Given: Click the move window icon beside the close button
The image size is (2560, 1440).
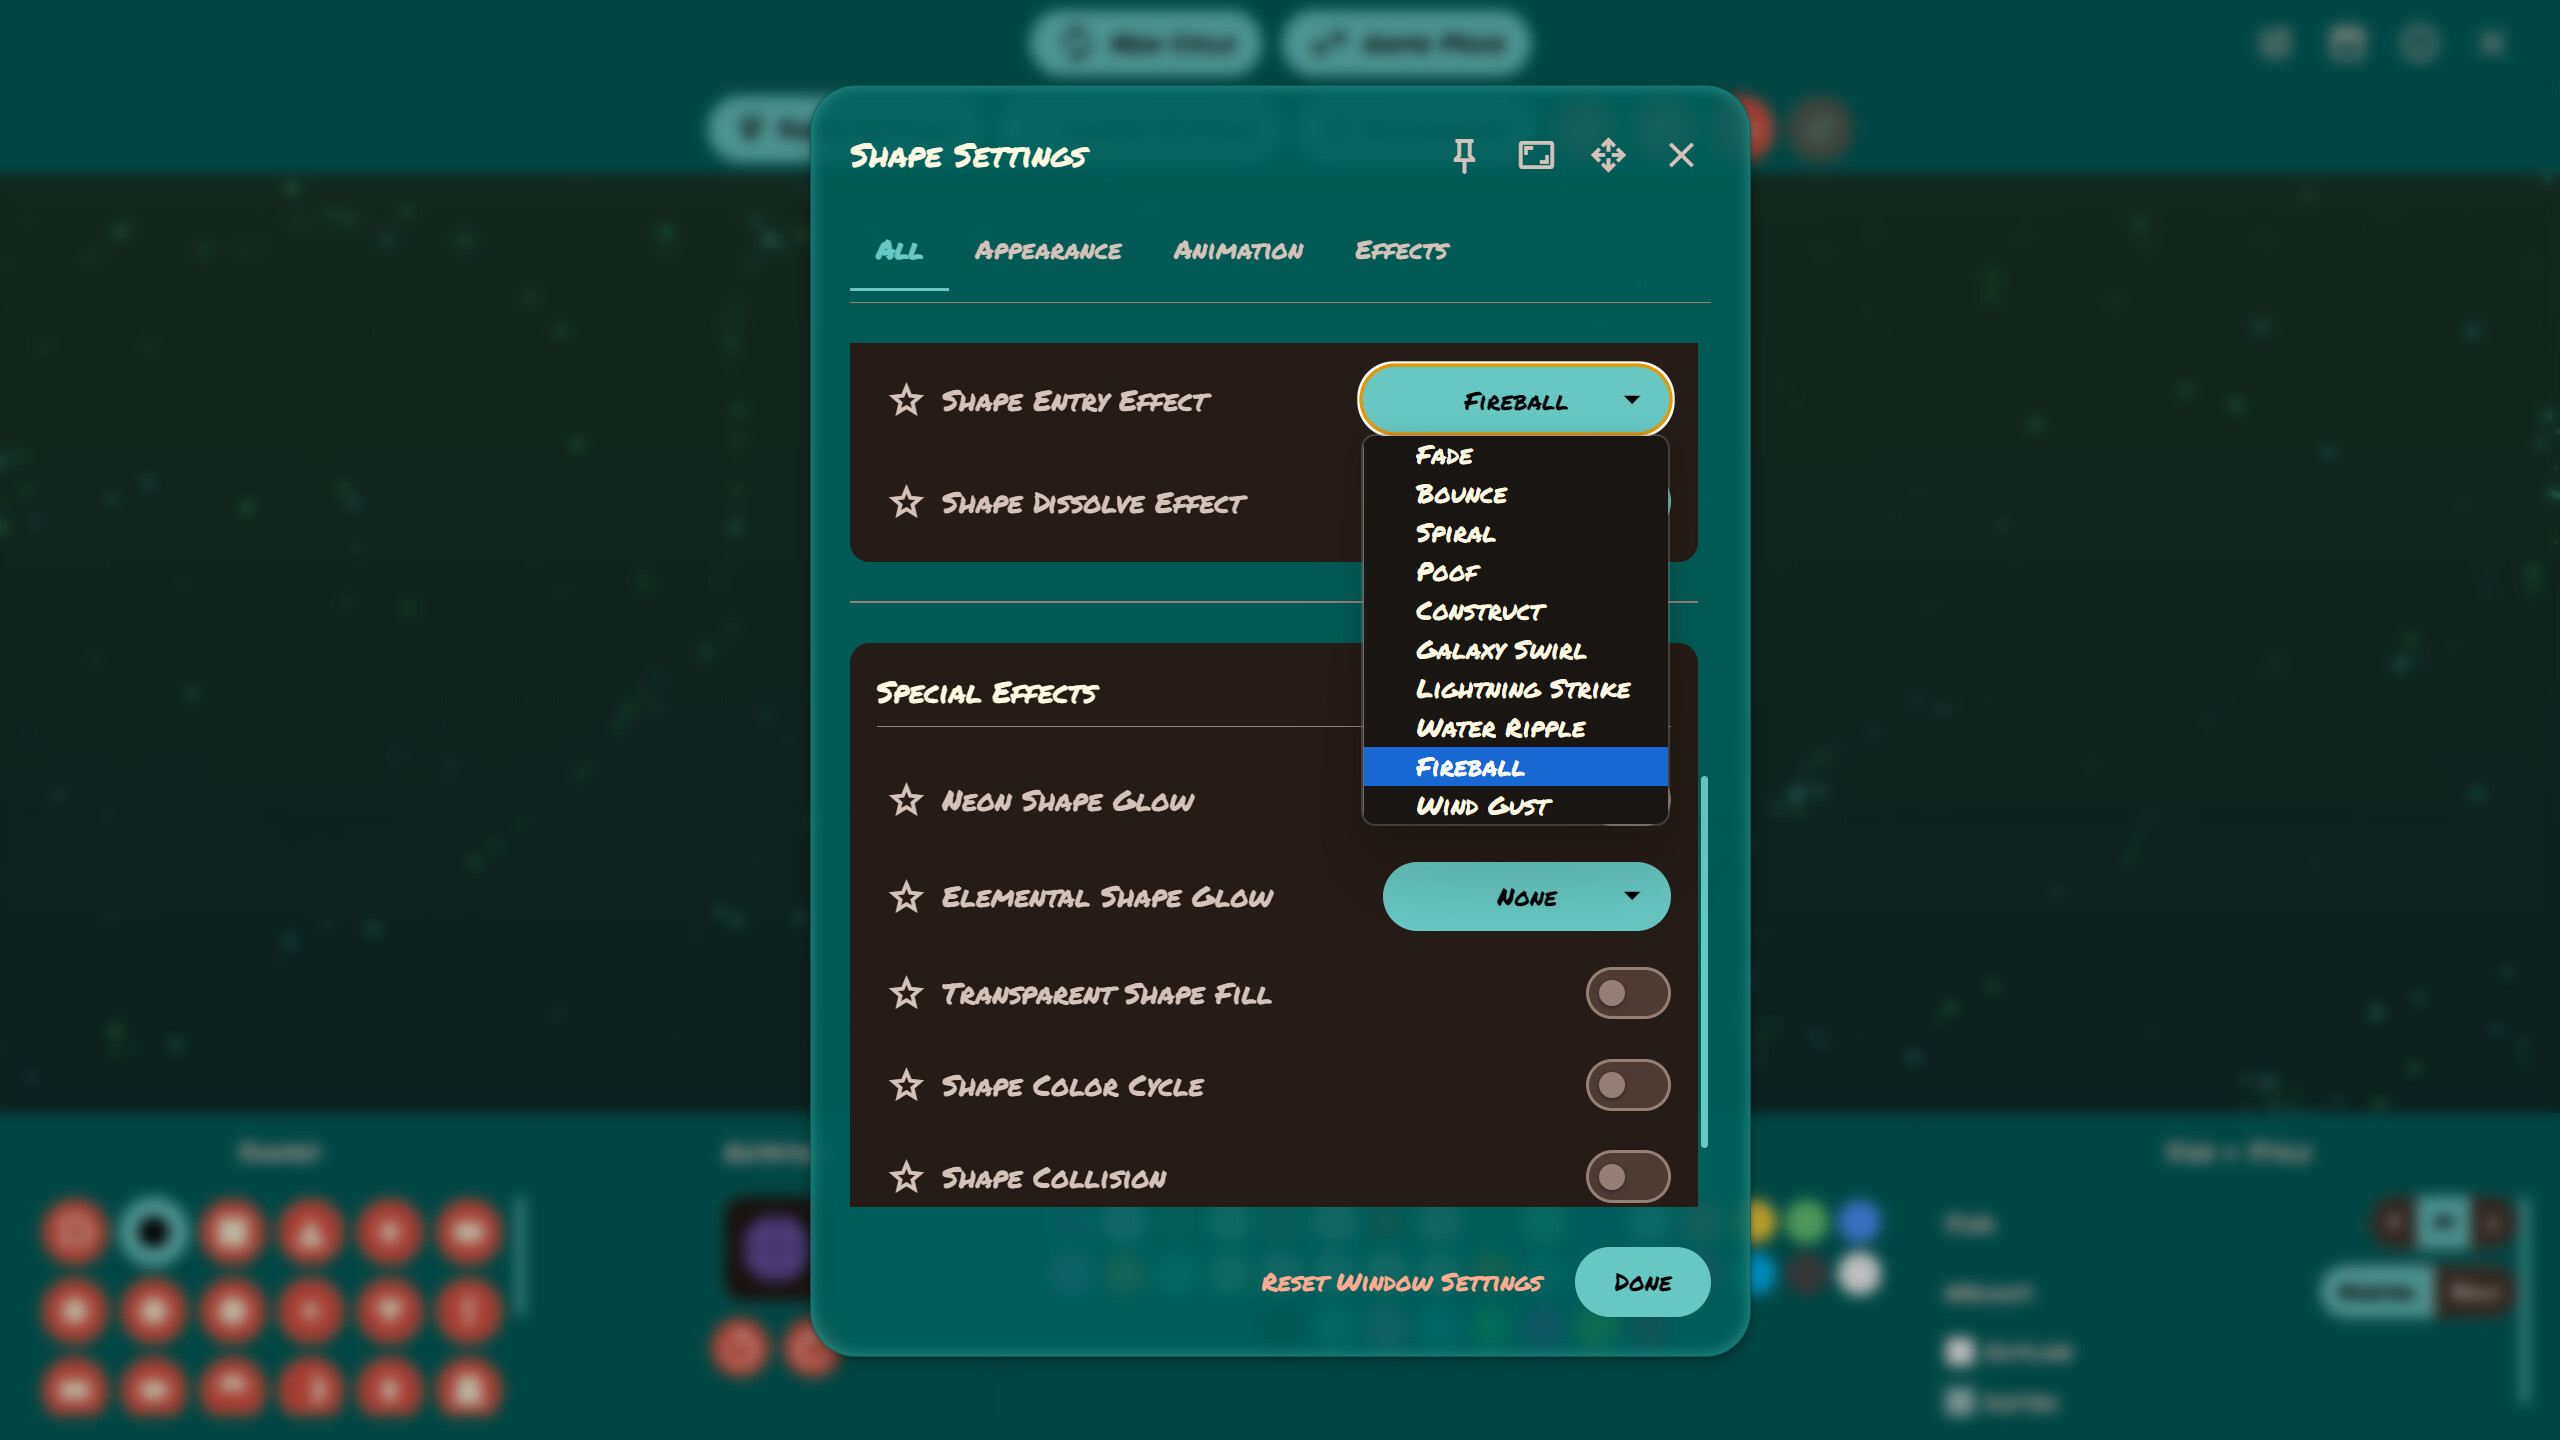Looking at the screenshot, I should pyautogui.click(x=1609, y=155).
